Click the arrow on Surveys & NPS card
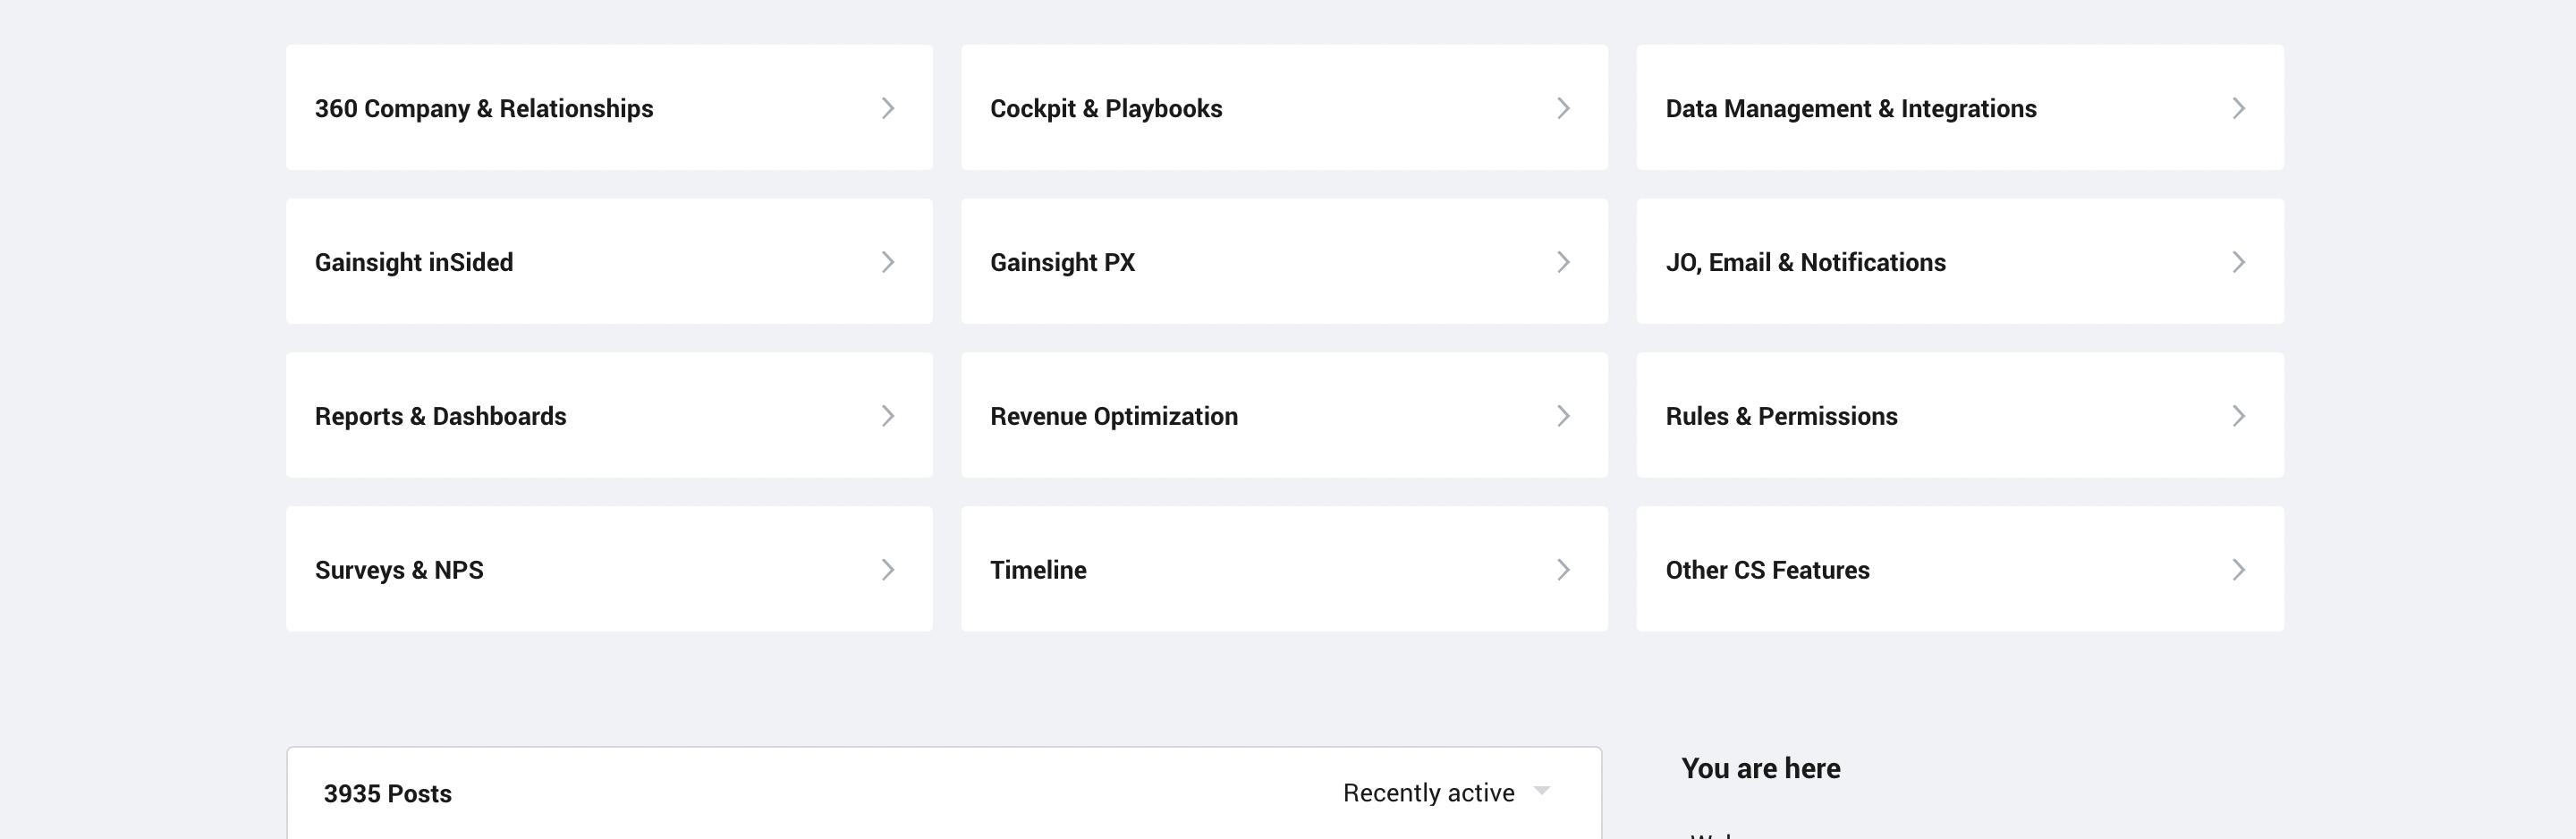 click(888, 570)
